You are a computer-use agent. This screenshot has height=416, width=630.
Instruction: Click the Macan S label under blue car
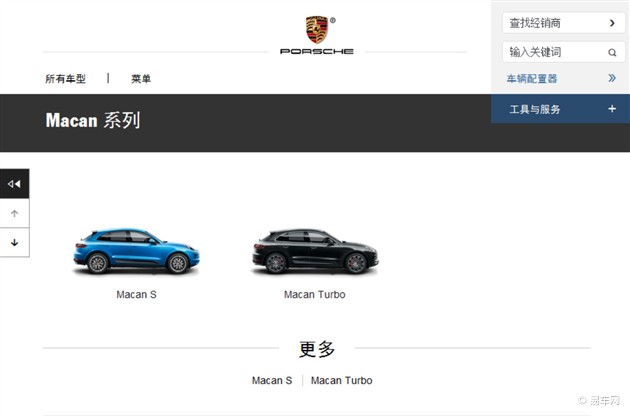pos(137,295)
